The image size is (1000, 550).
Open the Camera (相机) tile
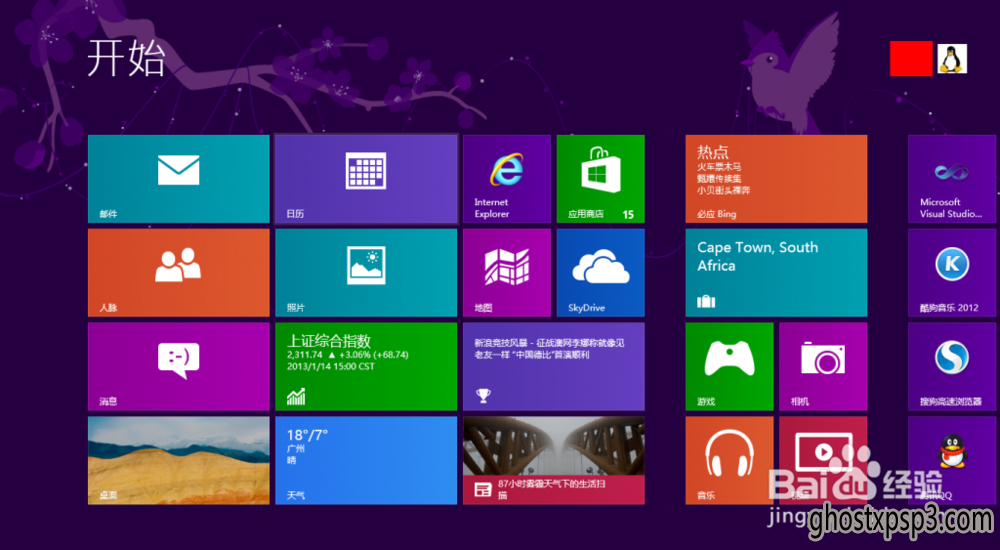tap(823, 366)
